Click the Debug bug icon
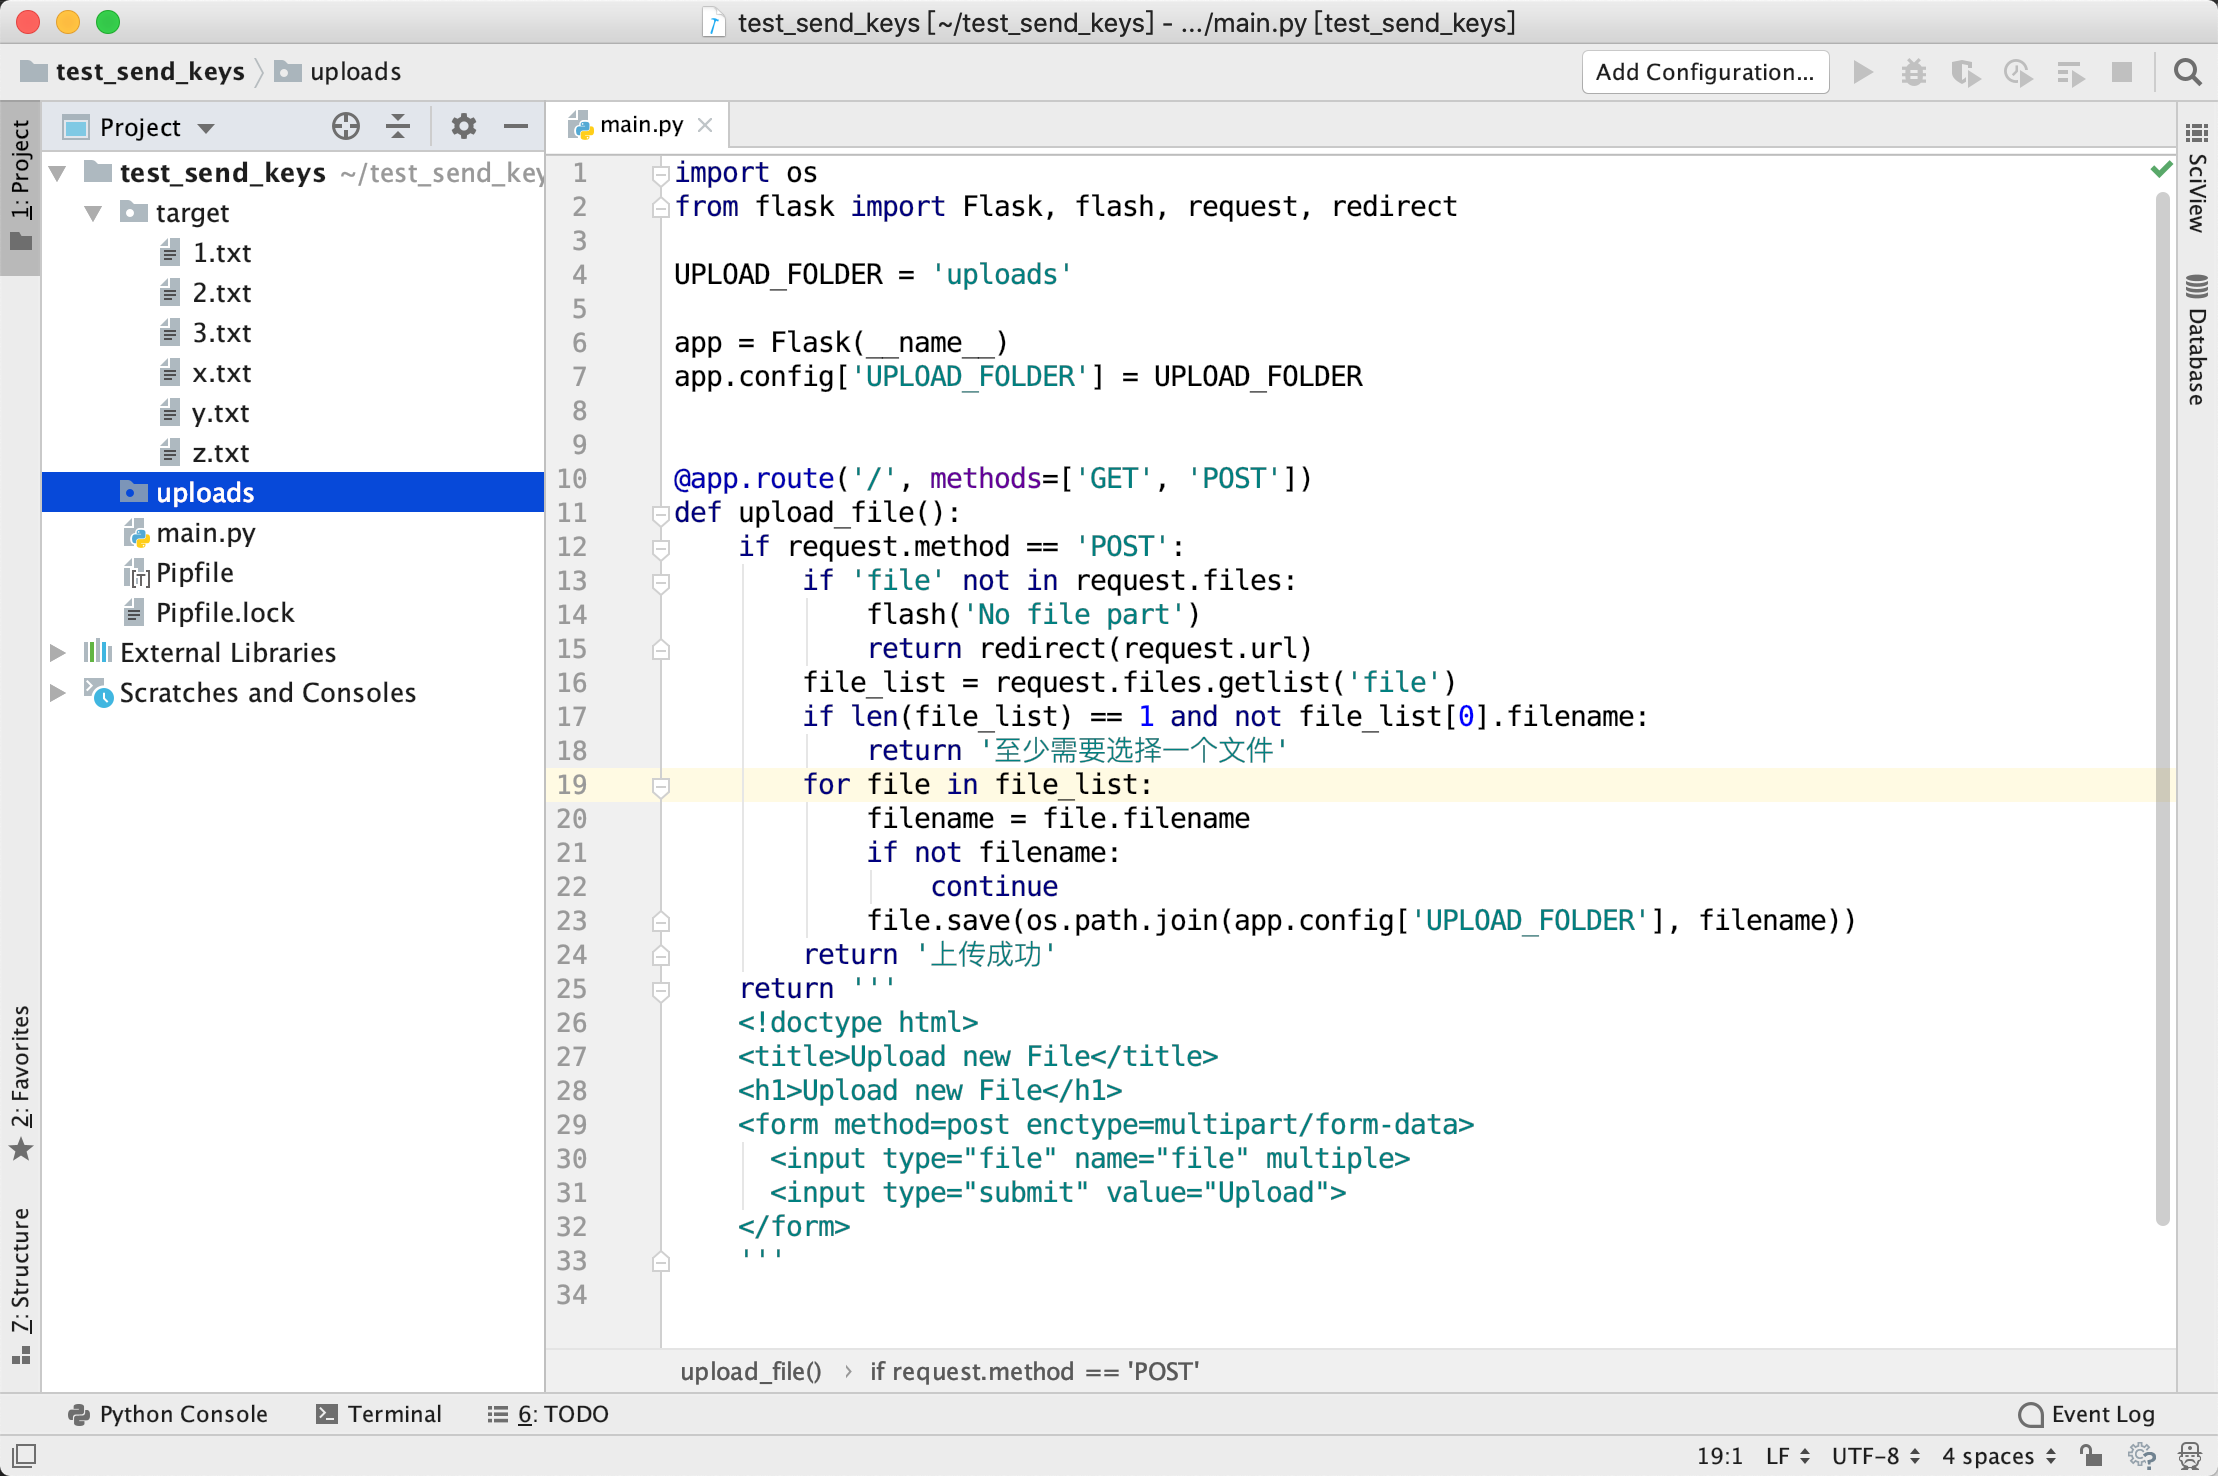 point(1913,72)
